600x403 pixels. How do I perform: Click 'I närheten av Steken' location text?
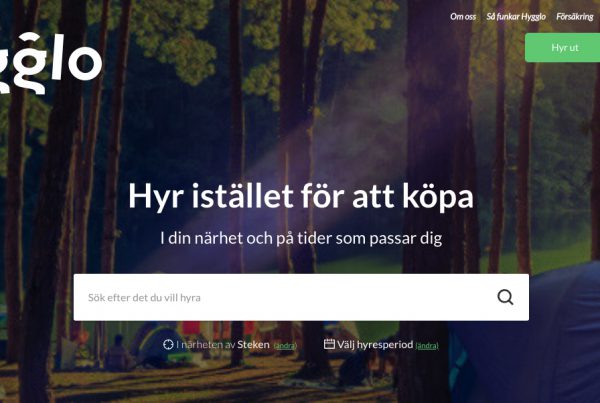coord(223,344)
